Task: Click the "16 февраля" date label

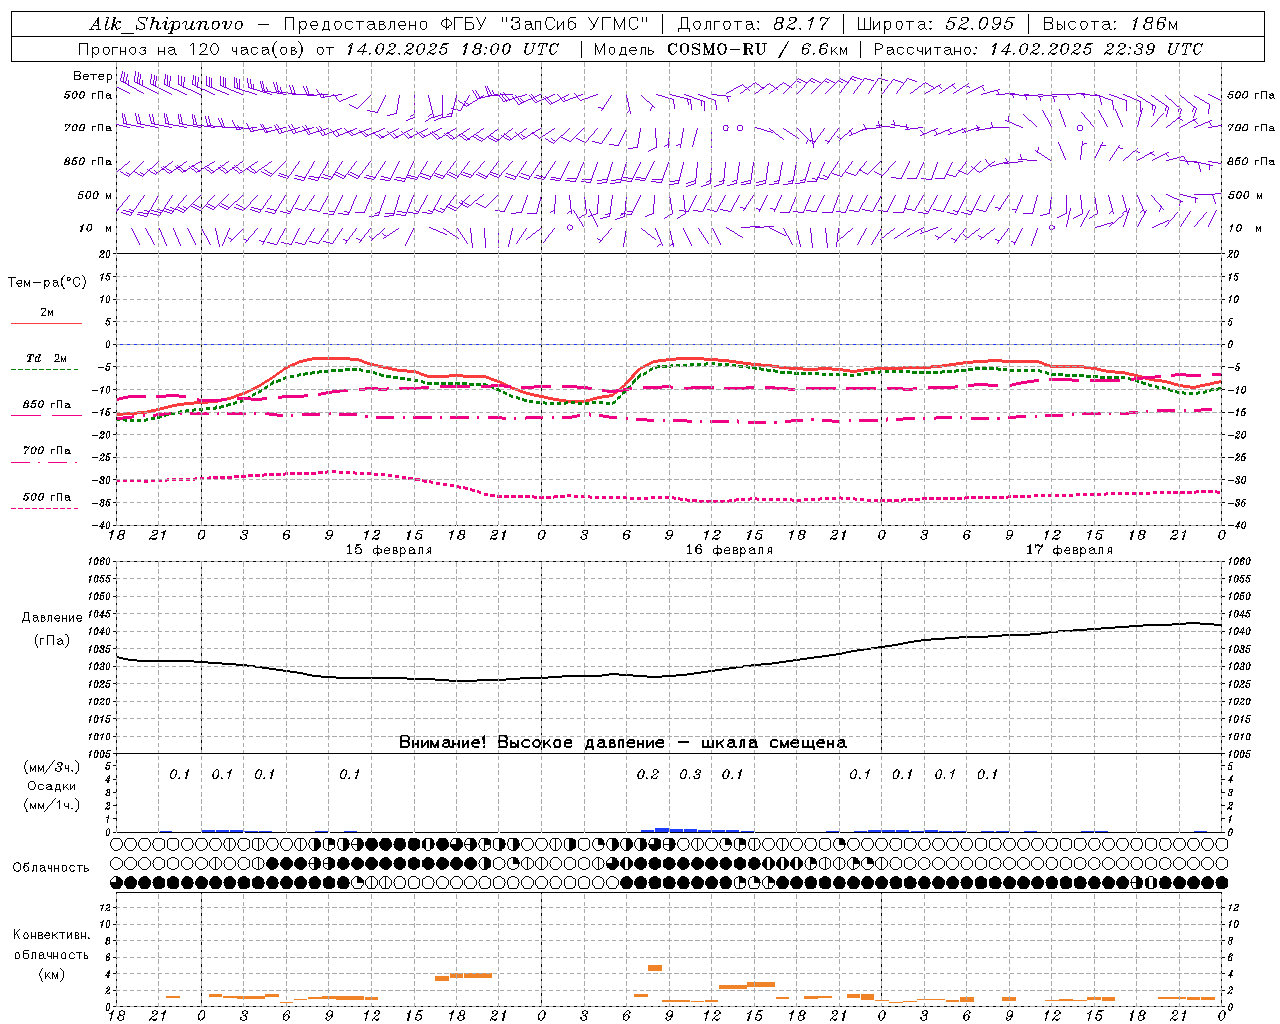Action: click(729, 550)
